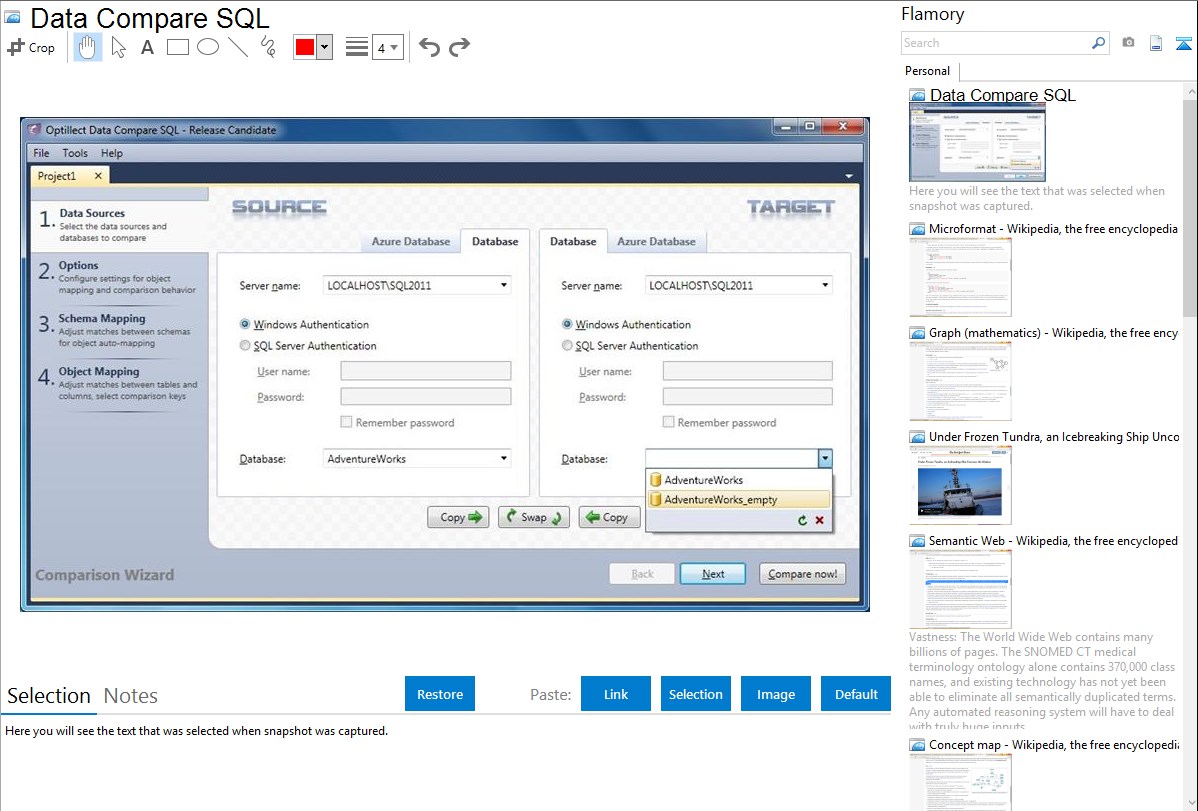Click the red color swatch
Viewport: 1198px width, 811px height.
point(305,47)
